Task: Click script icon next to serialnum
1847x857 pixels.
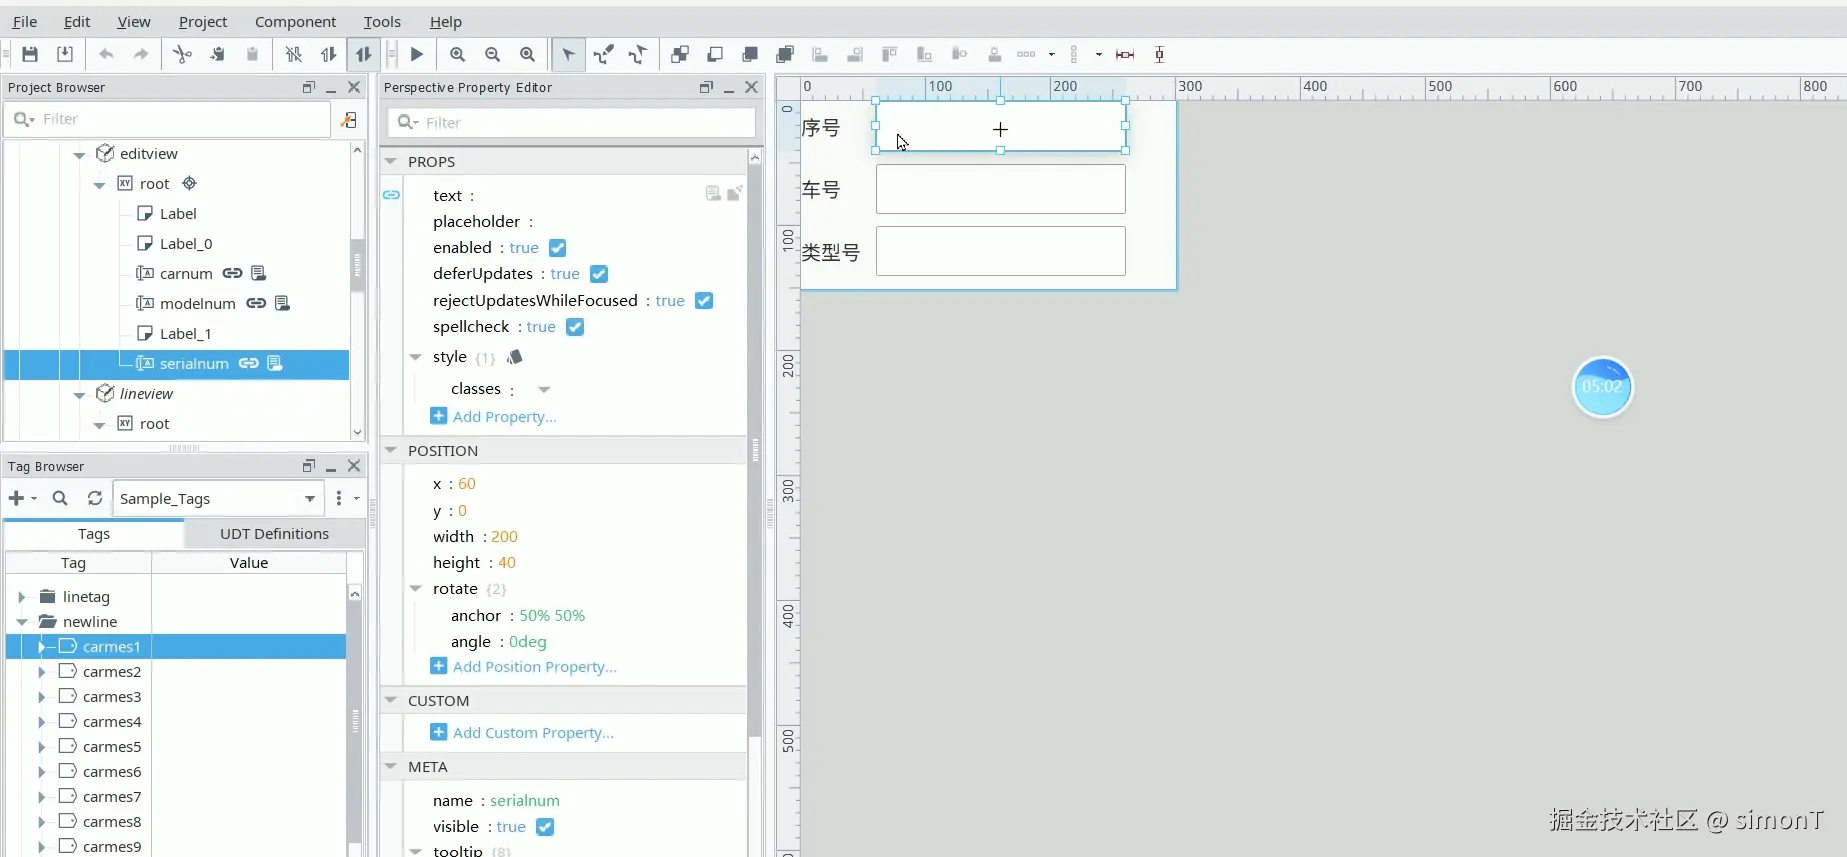Action: 274,363
